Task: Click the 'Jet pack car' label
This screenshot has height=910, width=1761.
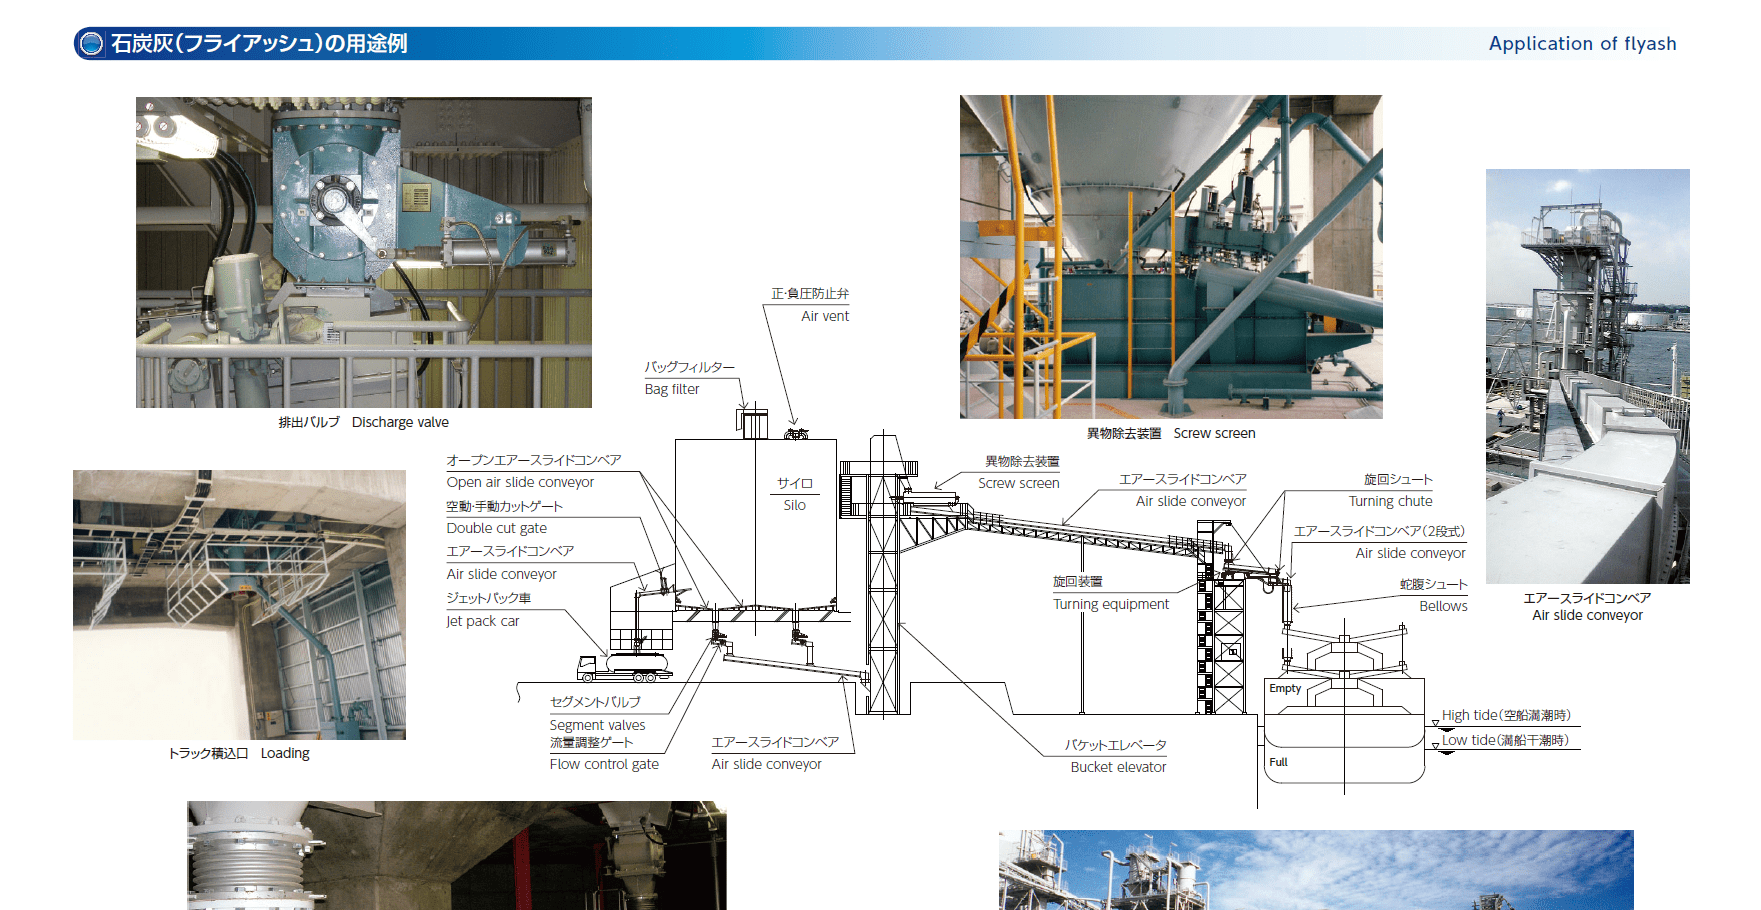Action: point(483,621)
